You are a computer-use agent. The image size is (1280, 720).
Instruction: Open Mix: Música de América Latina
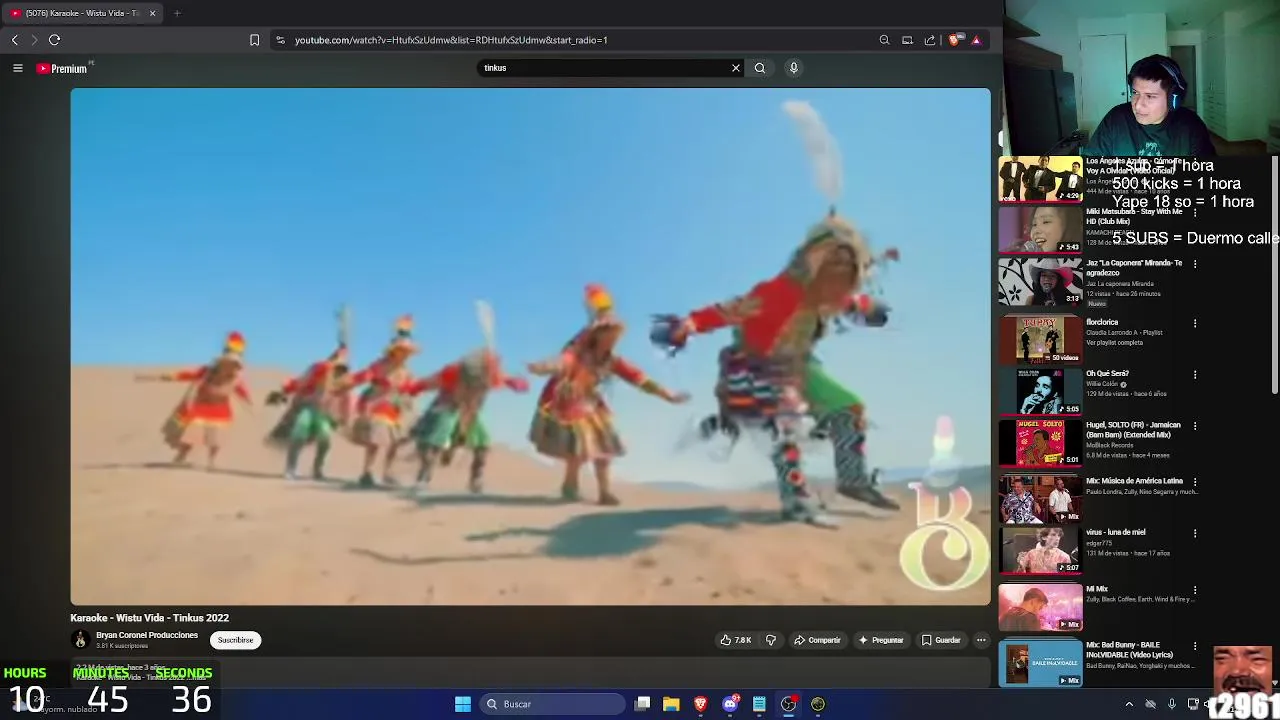click(x=1134, y=481)
